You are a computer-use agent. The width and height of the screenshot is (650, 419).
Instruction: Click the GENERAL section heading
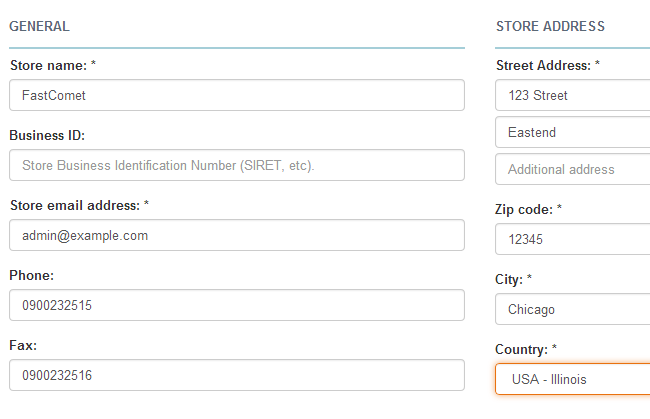point(39,27)
